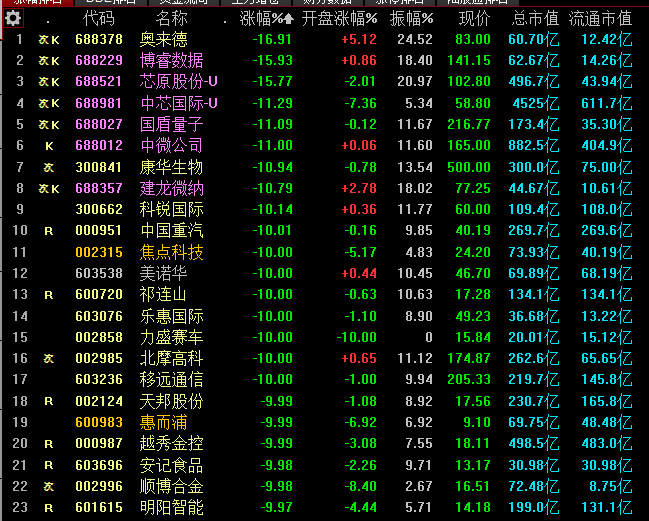
Task: Select stock name 国盾量子
Action: point(171,124)
